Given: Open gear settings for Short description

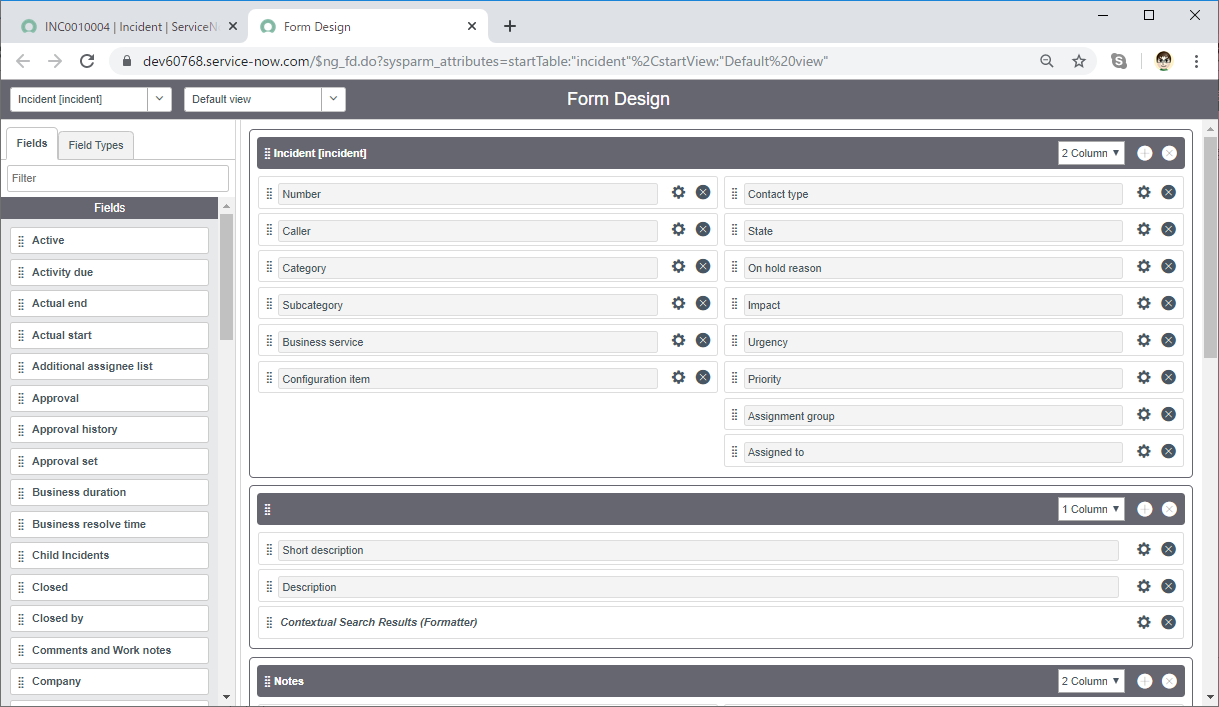Looking at the screenshot, I should click(1144, 549).
